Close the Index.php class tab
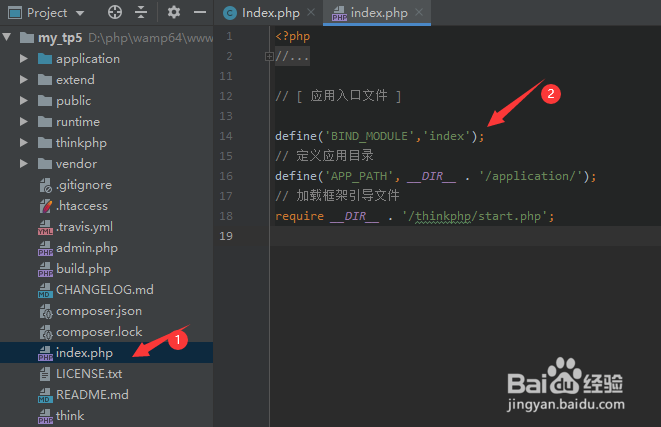Image resolution: width=661 pixels, height=427 pixels. 311,13
